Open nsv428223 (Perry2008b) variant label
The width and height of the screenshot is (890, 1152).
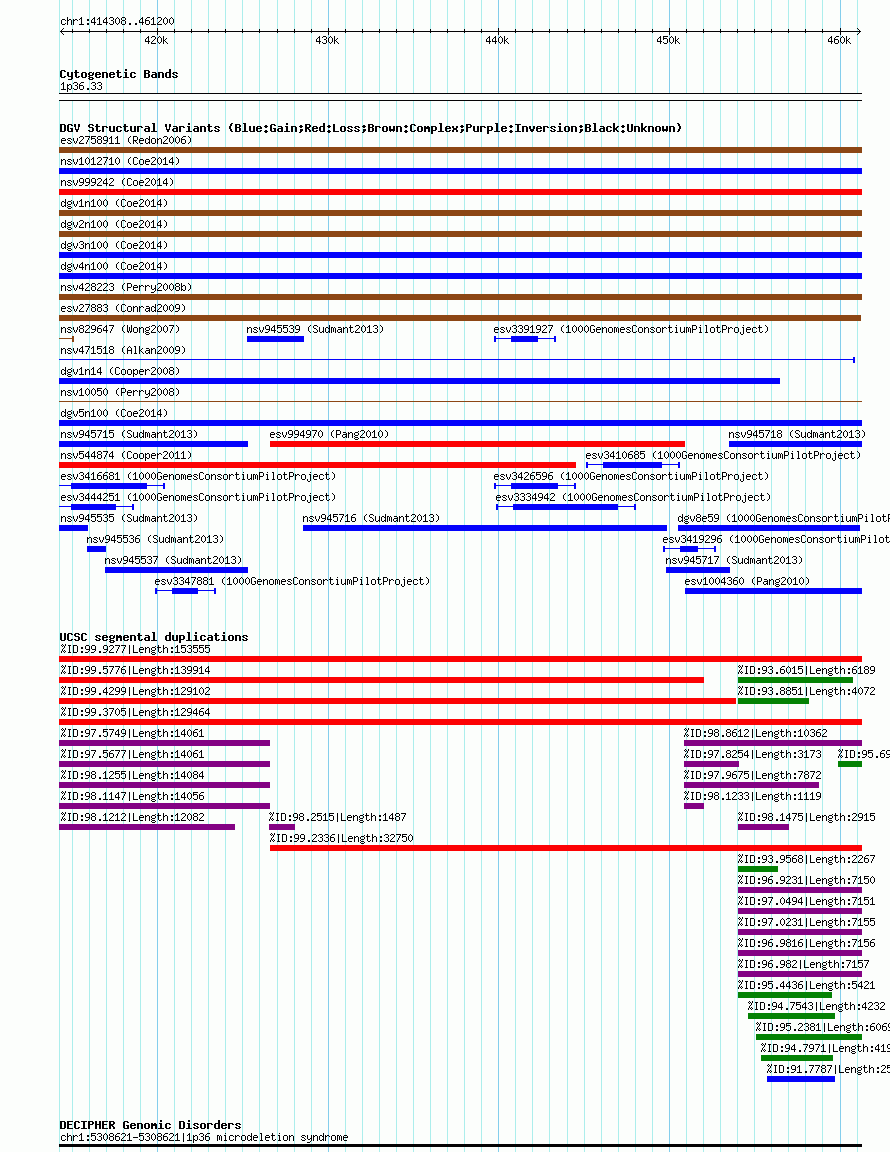126,287
